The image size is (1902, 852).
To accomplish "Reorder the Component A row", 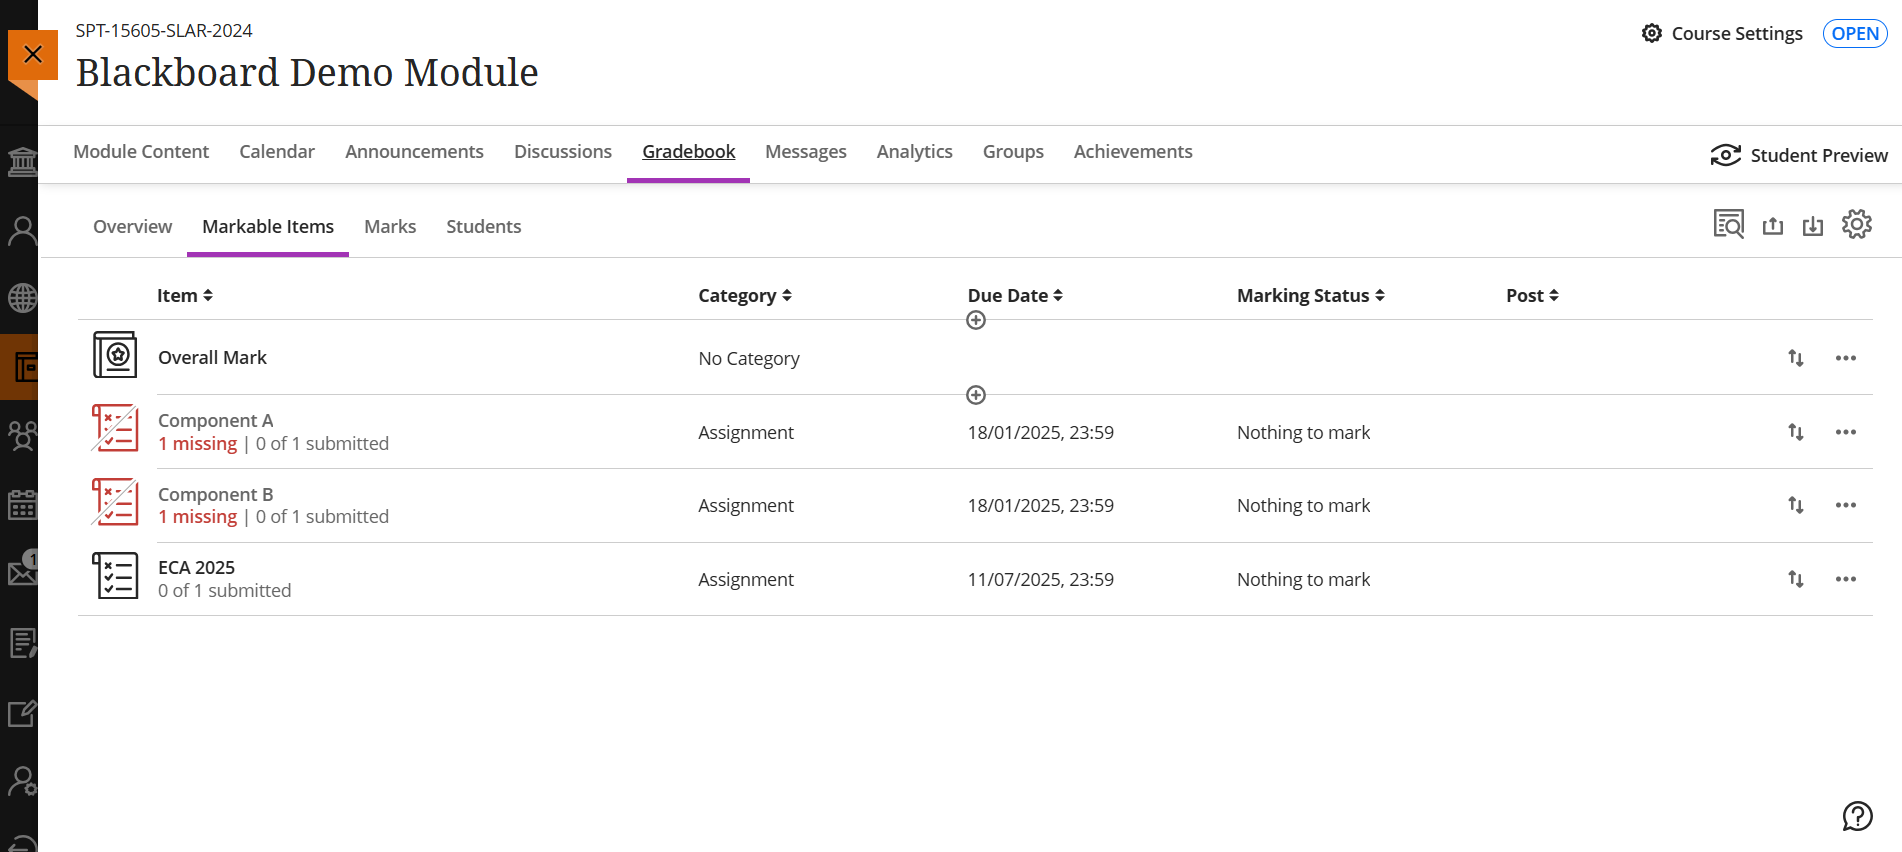I will click(x=1796, y=432).
